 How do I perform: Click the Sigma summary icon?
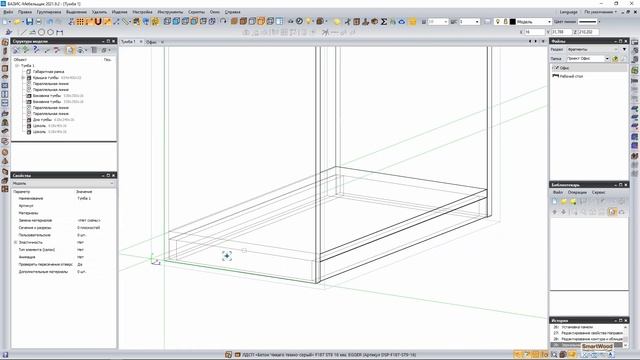(x=384, y=21)
